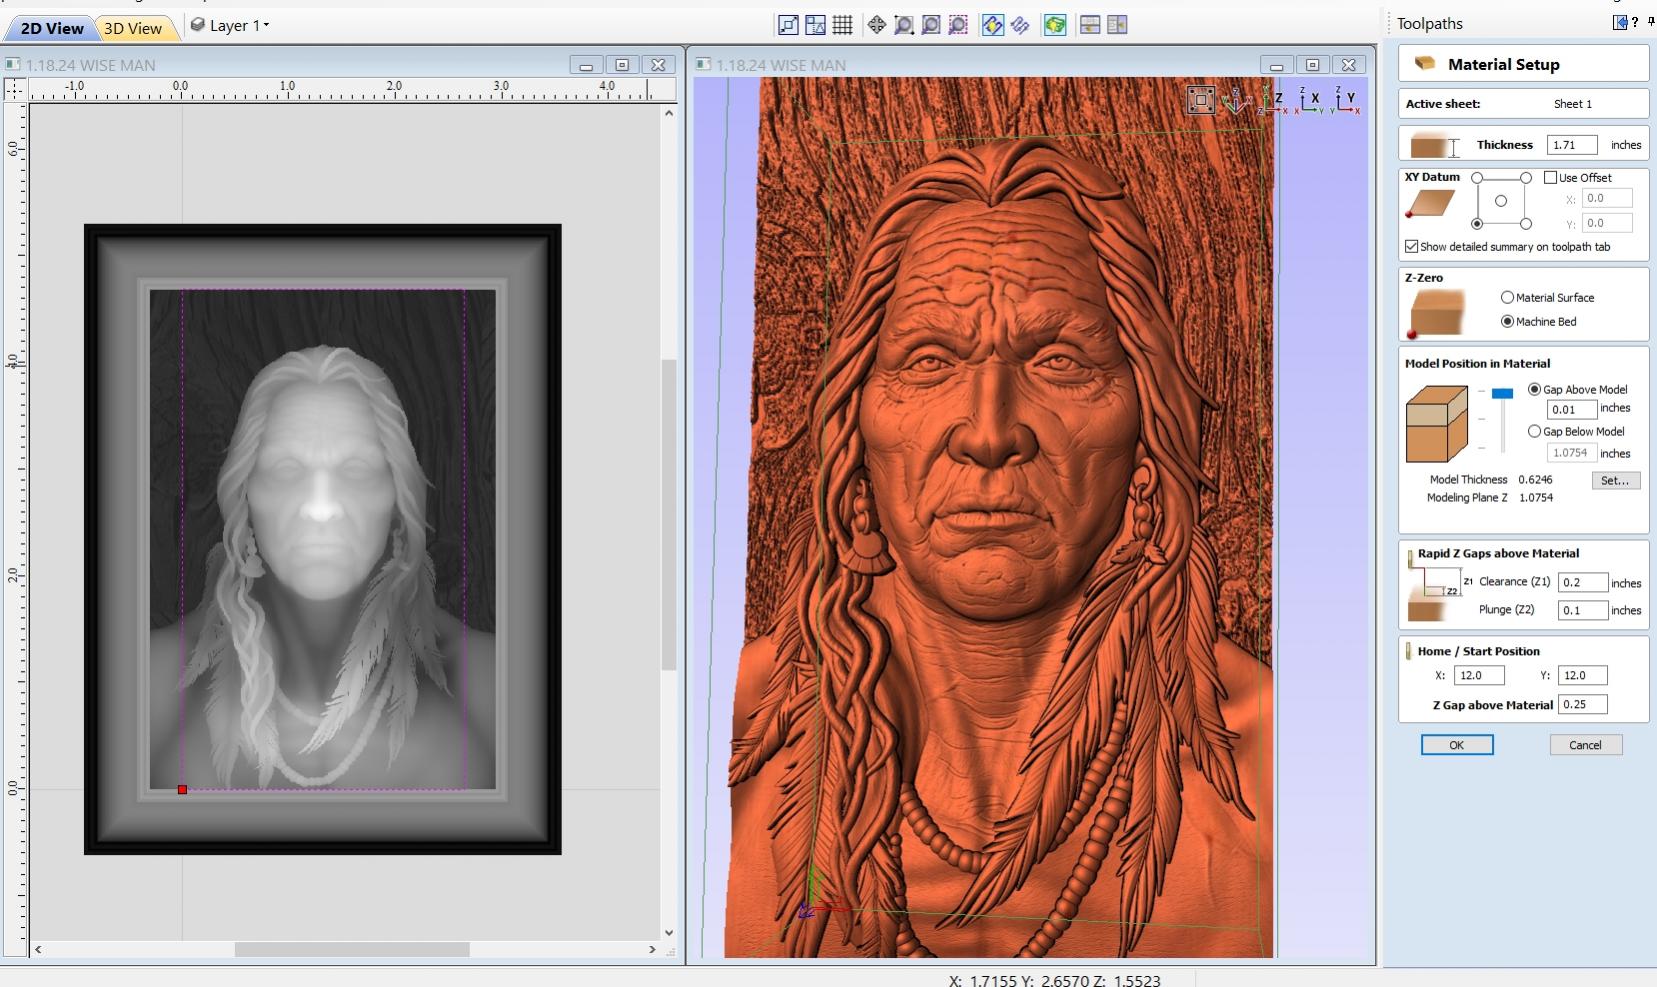Viewport: 1657px width, 987px height.
Task: Click the blue model position slider handle
Action: (x=1502, y=394)
